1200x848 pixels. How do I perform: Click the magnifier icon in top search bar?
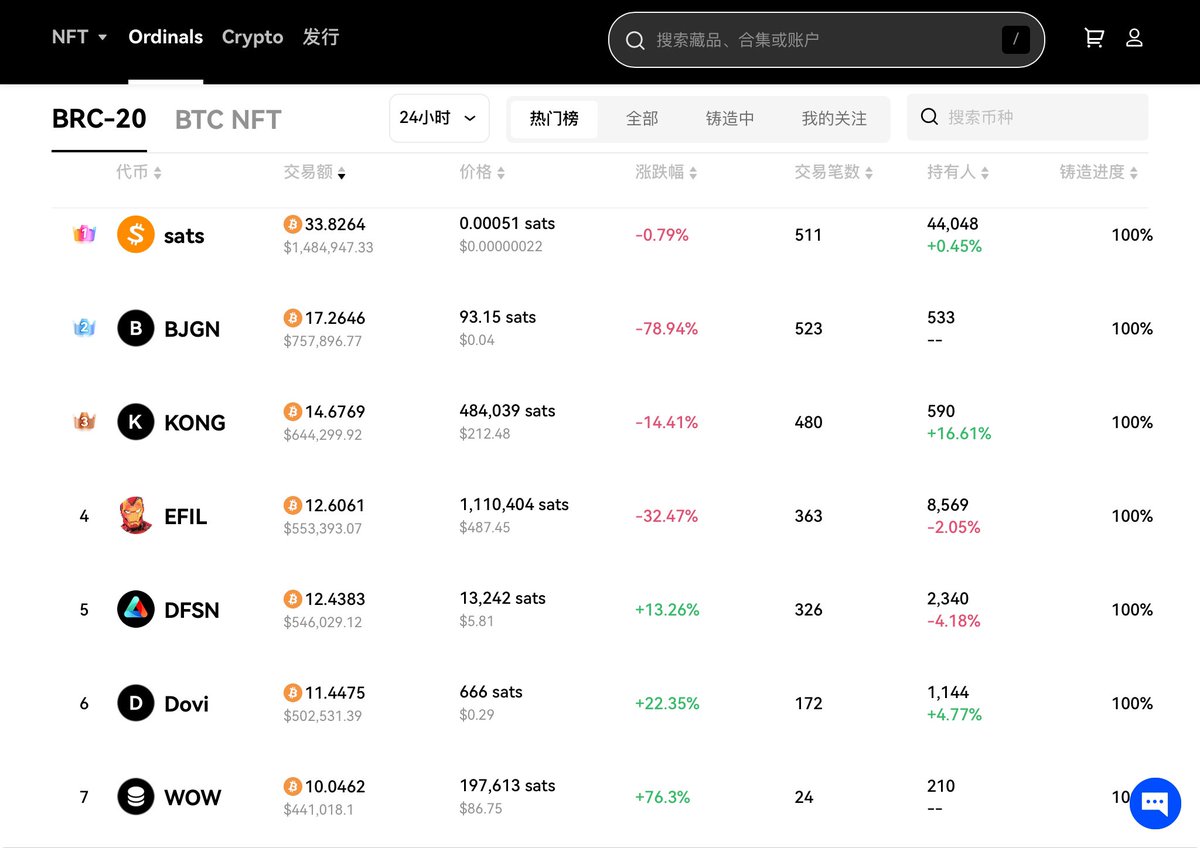click(x=635, y=40)
